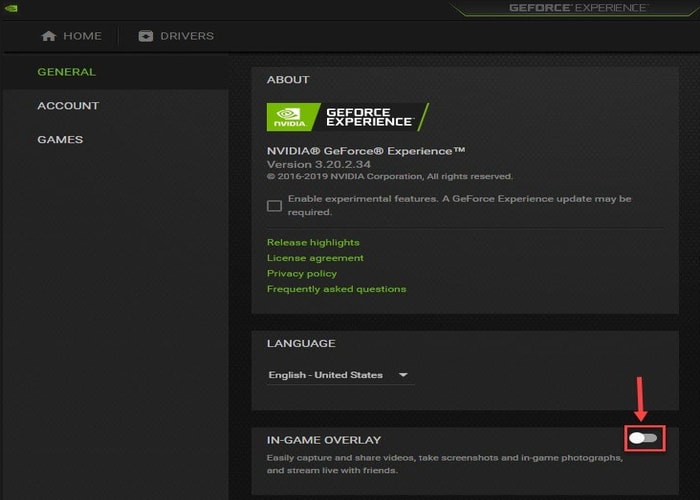The width and height of the screenshot is (700, 500).
Task: Click the GeForce Experience logo in About
Action: [x=348, y=117]
